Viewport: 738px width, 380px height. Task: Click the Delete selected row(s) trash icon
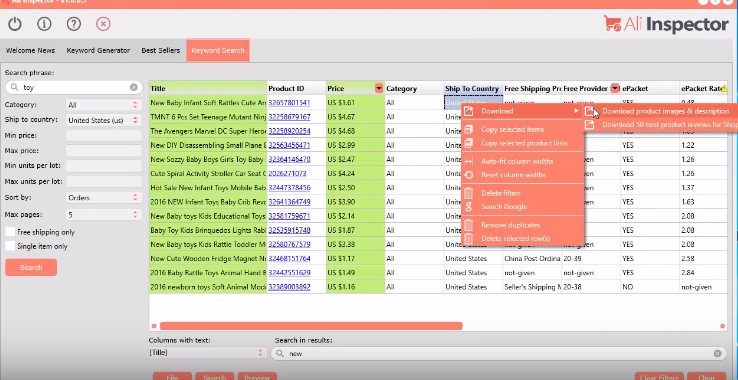tap(468, 239)
